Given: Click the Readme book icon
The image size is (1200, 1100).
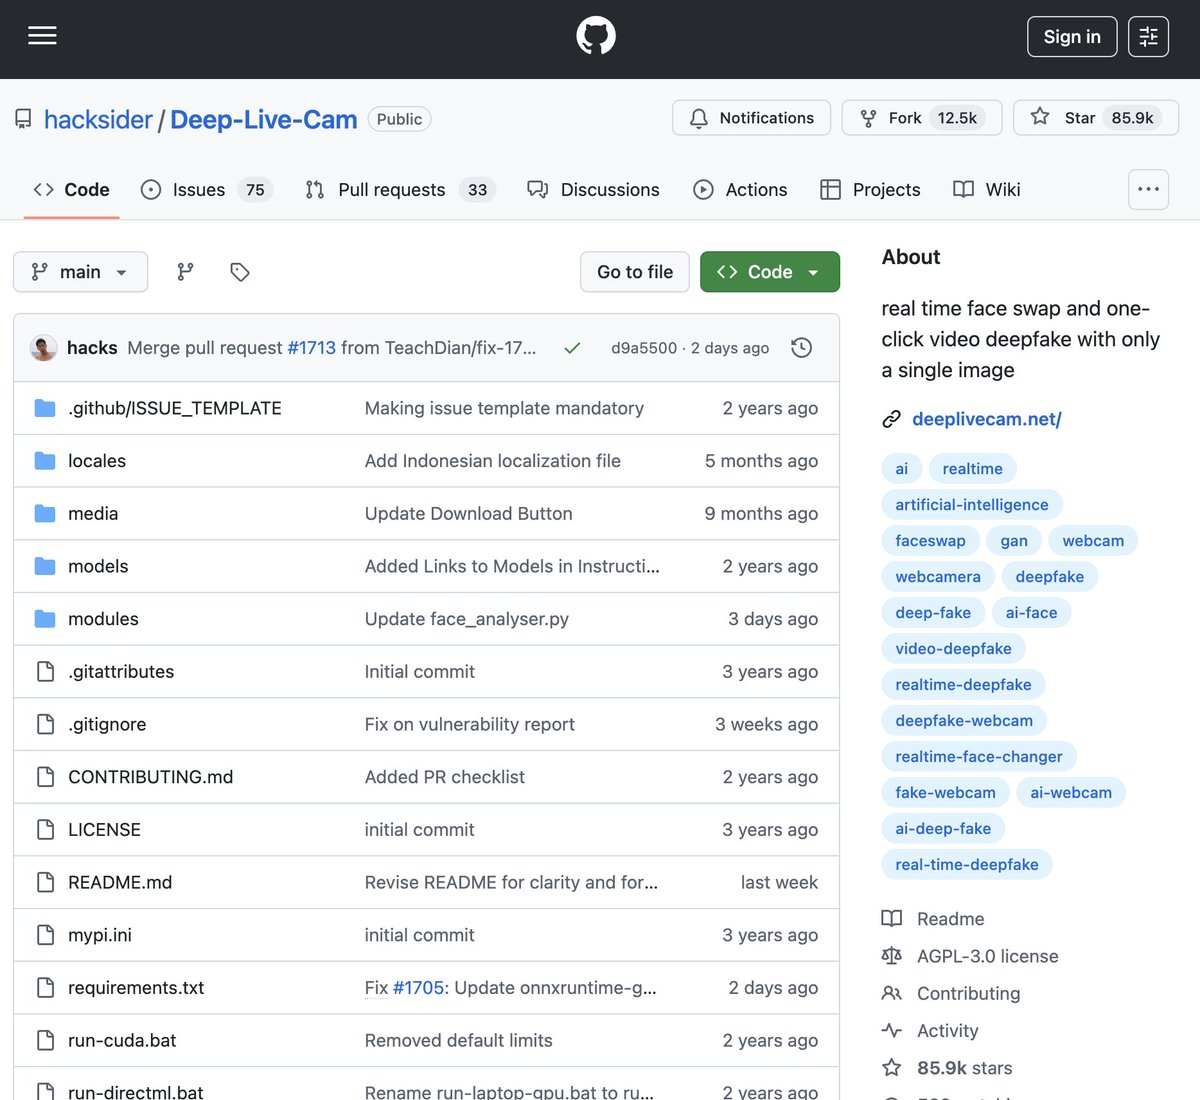Looking at the screenshot, I should 891,919.
